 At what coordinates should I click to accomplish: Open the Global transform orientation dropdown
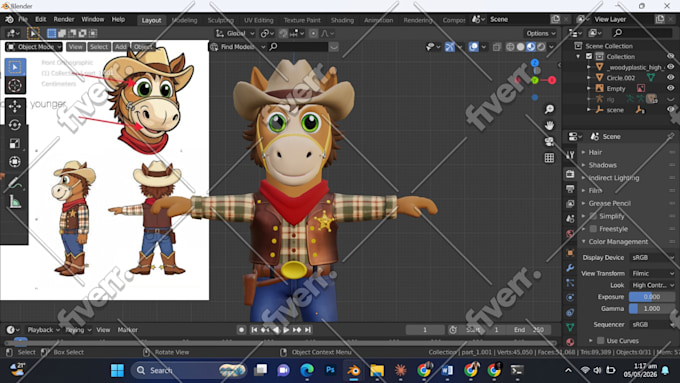pyautogui.click(x=235, y=33)
